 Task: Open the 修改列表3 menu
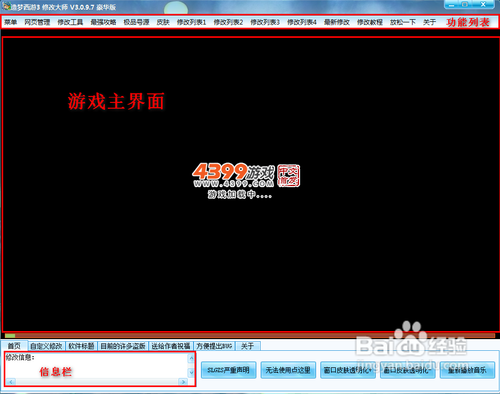click(x=265, y=22)
